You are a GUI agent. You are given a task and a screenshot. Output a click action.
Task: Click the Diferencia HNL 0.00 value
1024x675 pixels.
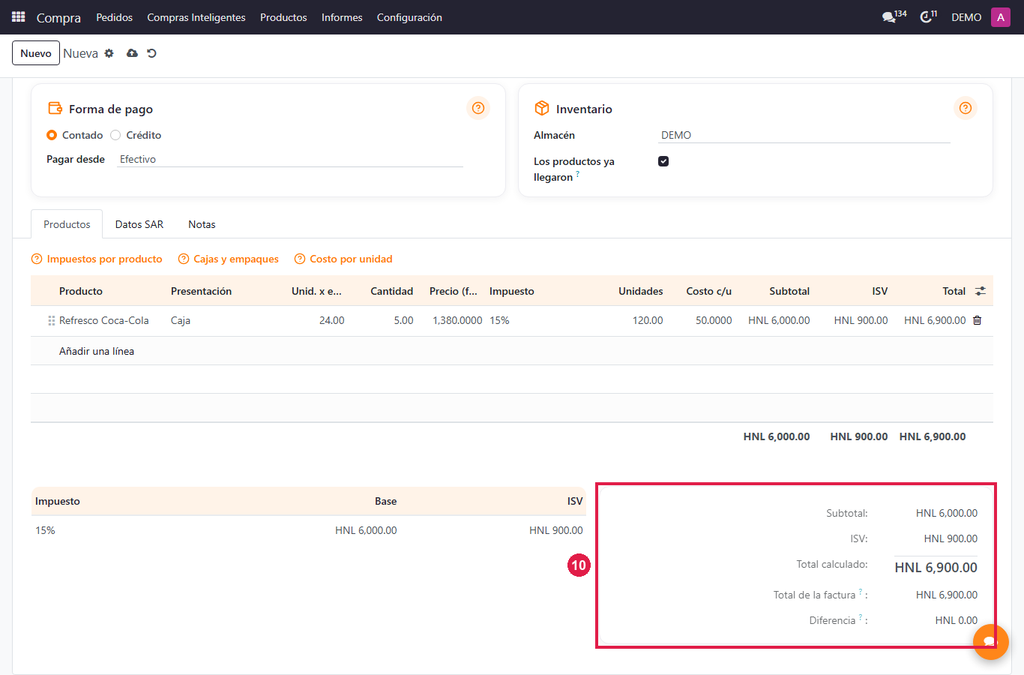click(956, 620)
